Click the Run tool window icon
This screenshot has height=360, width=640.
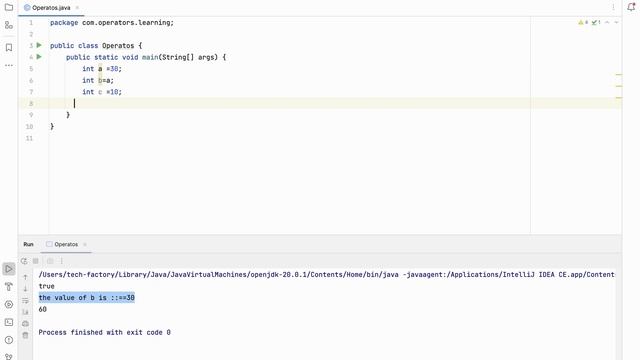tap(9, 269)
